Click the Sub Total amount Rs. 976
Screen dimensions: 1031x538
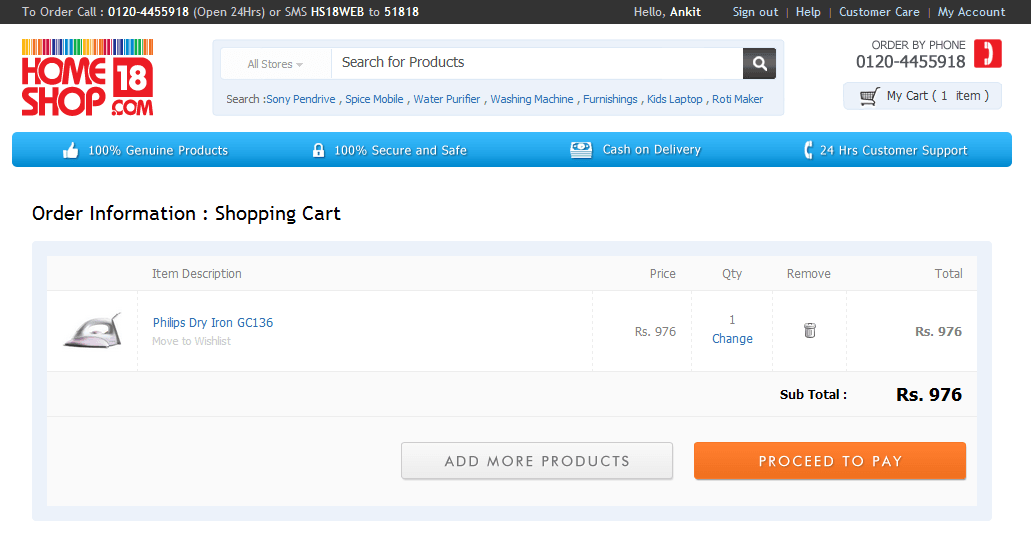click(x=929, y=395)
